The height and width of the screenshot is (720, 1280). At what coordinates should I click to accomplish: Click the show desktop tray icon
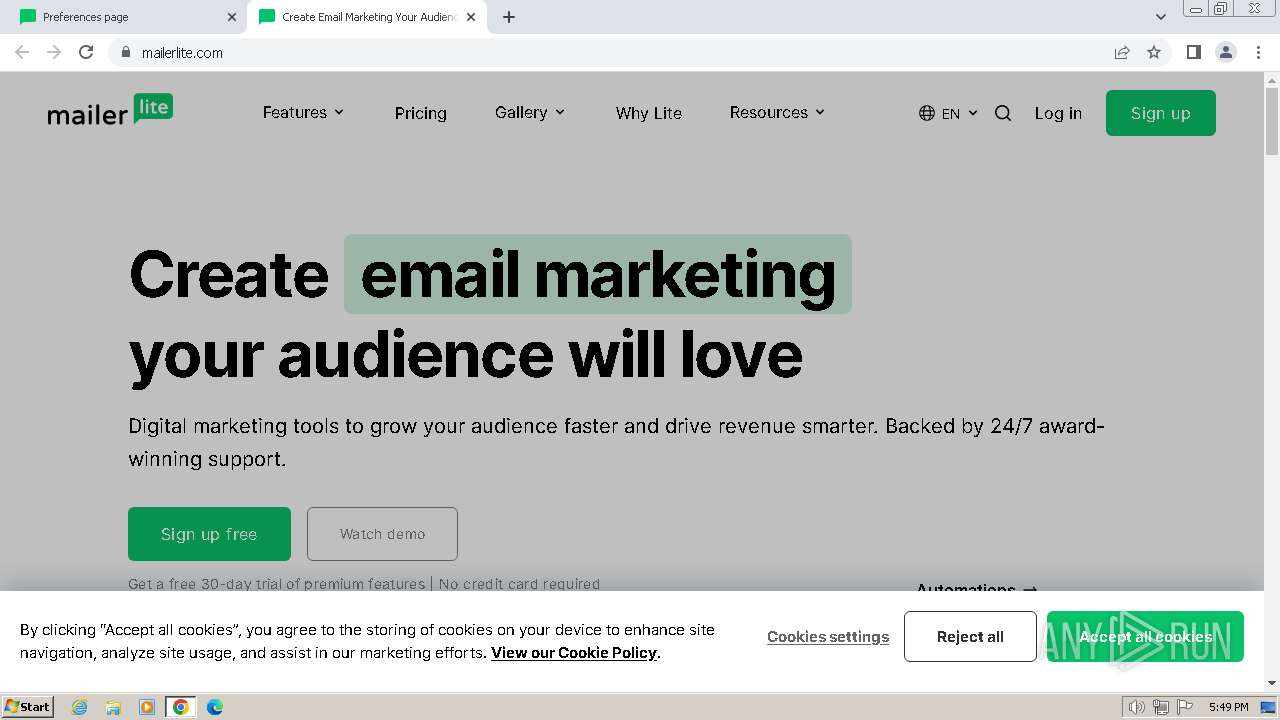pos(1268,707)
